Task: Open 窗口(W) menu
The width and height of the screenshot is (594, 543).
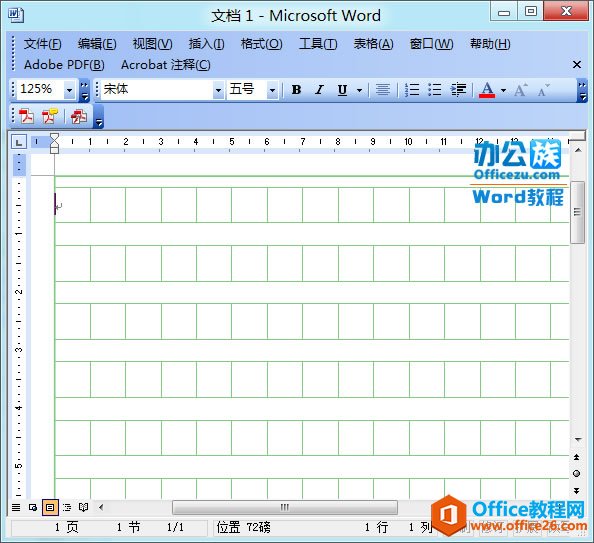Action: [431, 44]
